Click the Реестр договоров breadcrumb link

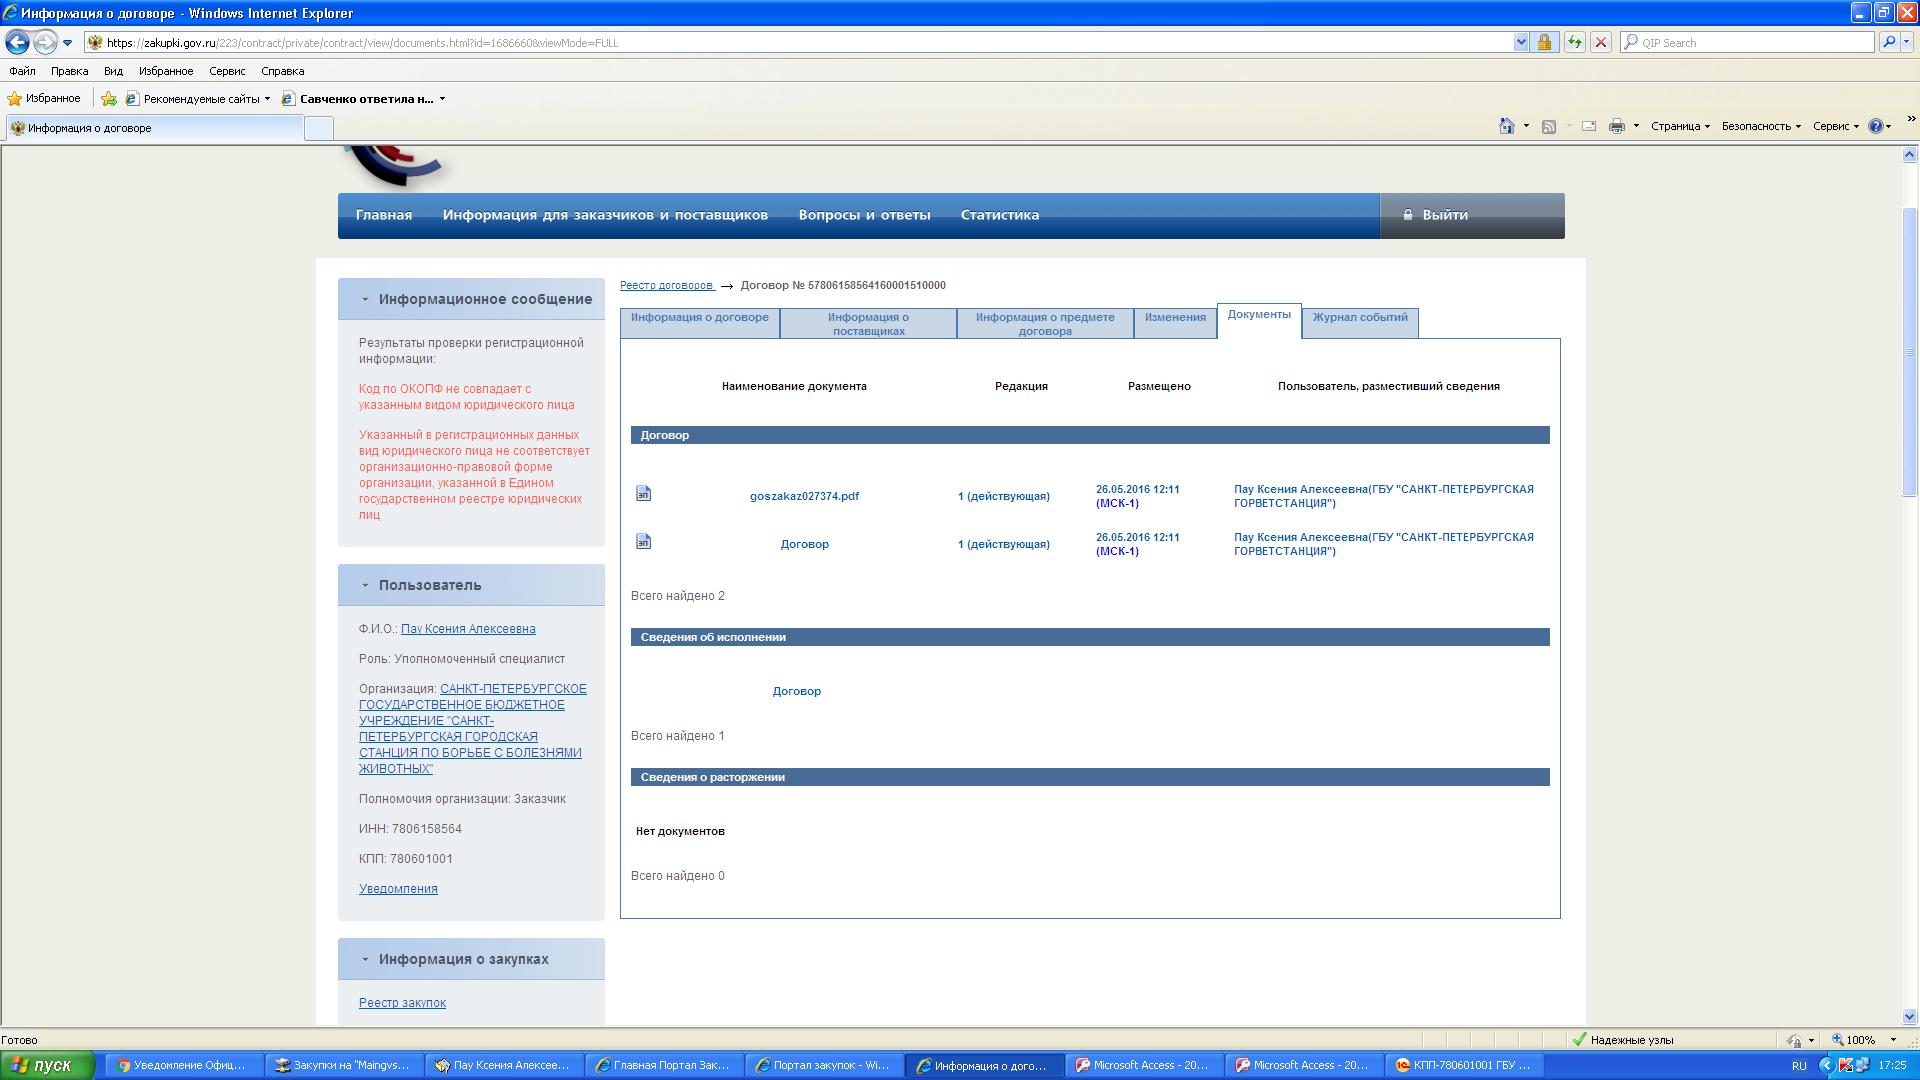666,286
